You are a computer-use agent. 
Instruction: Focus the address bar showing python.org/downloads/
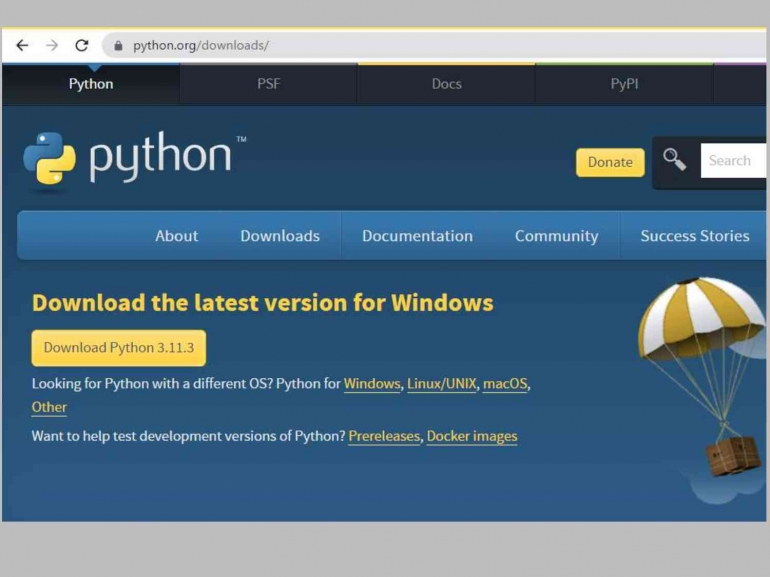click(434, 46)
